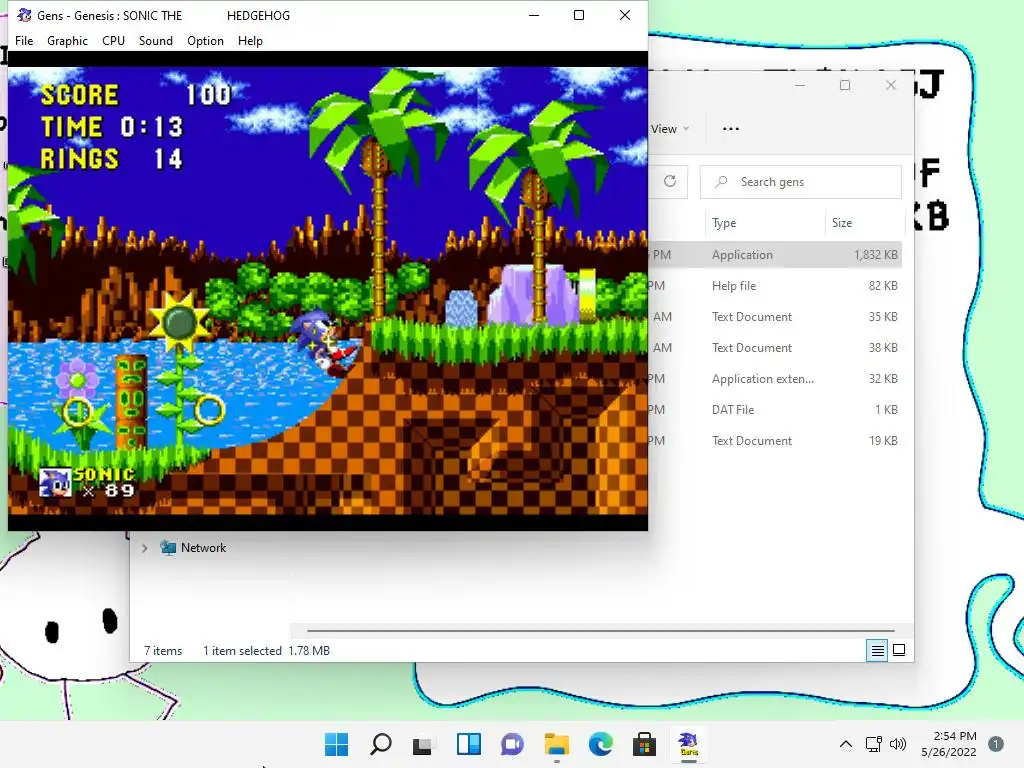Show hidden system tray icons
Image resolution: width=1024 pixels, height=768 pixels.
[x=846, y=744]
